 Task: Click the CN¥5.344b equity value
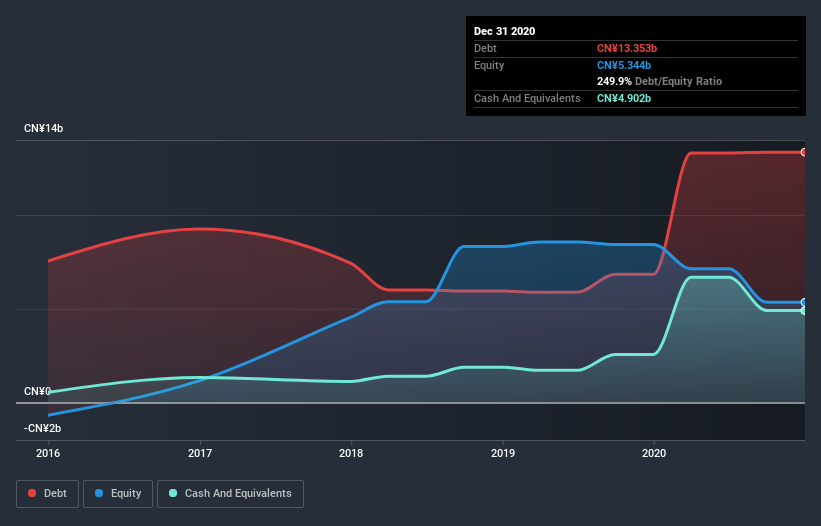(x=624, y=65)
